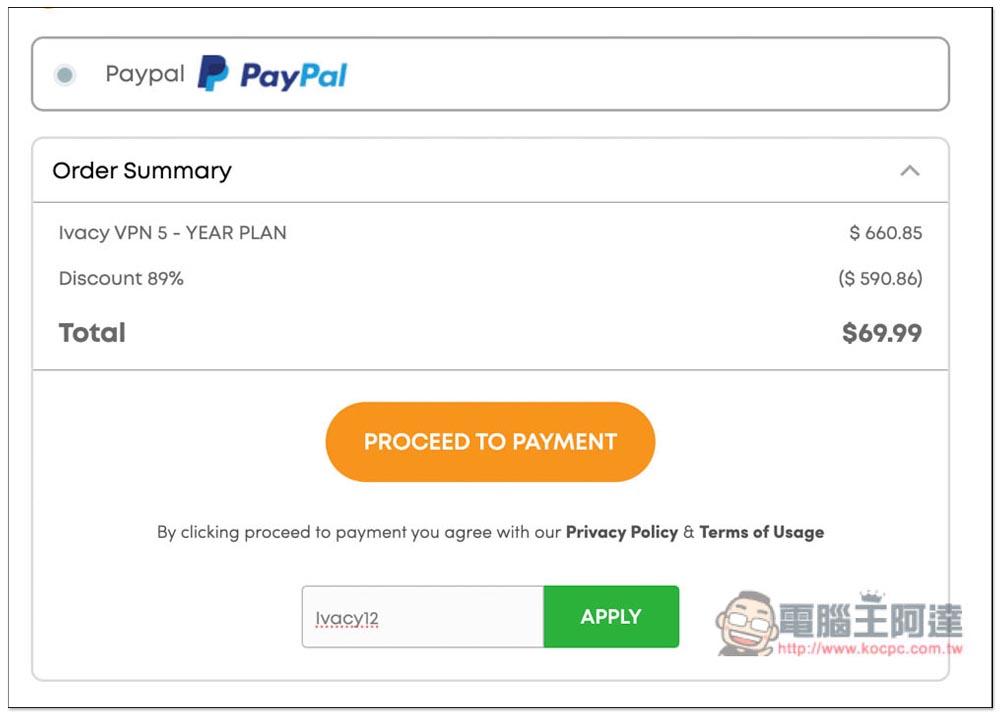This screenshot has width=1000, height=716.
Task: Click the cartoon face watermark icon
Action: click(746, 623)
